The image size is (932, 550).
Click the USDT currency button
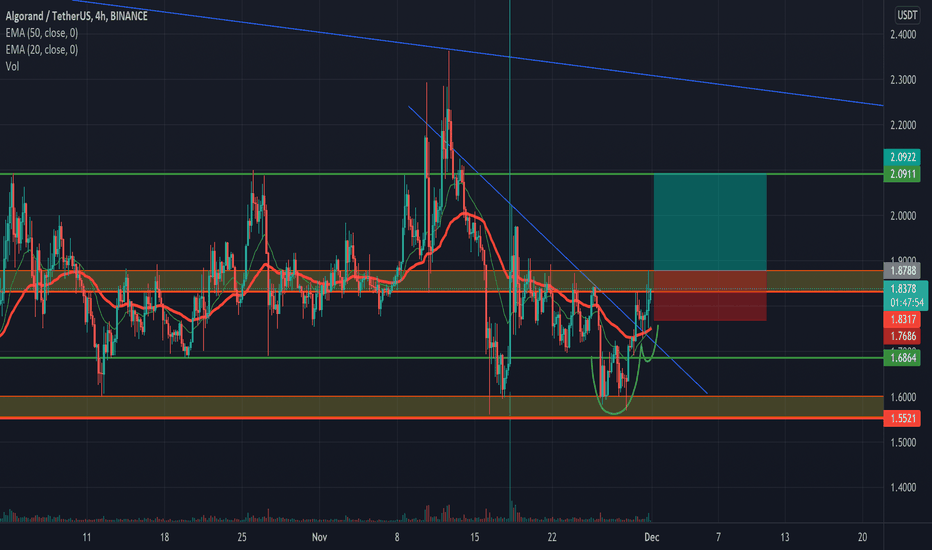[907, 15]
